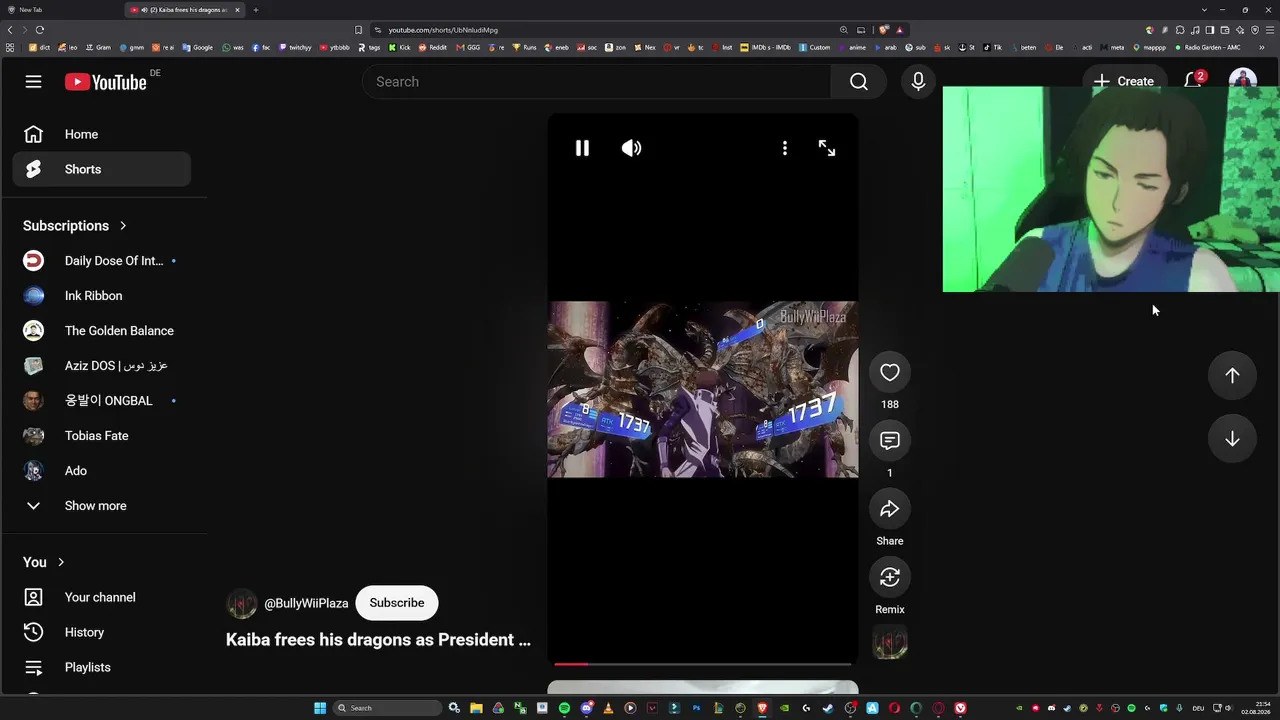The image size is (1280, 720).
Task: Go to the previous Short
Action: (x=1232, y=375)
